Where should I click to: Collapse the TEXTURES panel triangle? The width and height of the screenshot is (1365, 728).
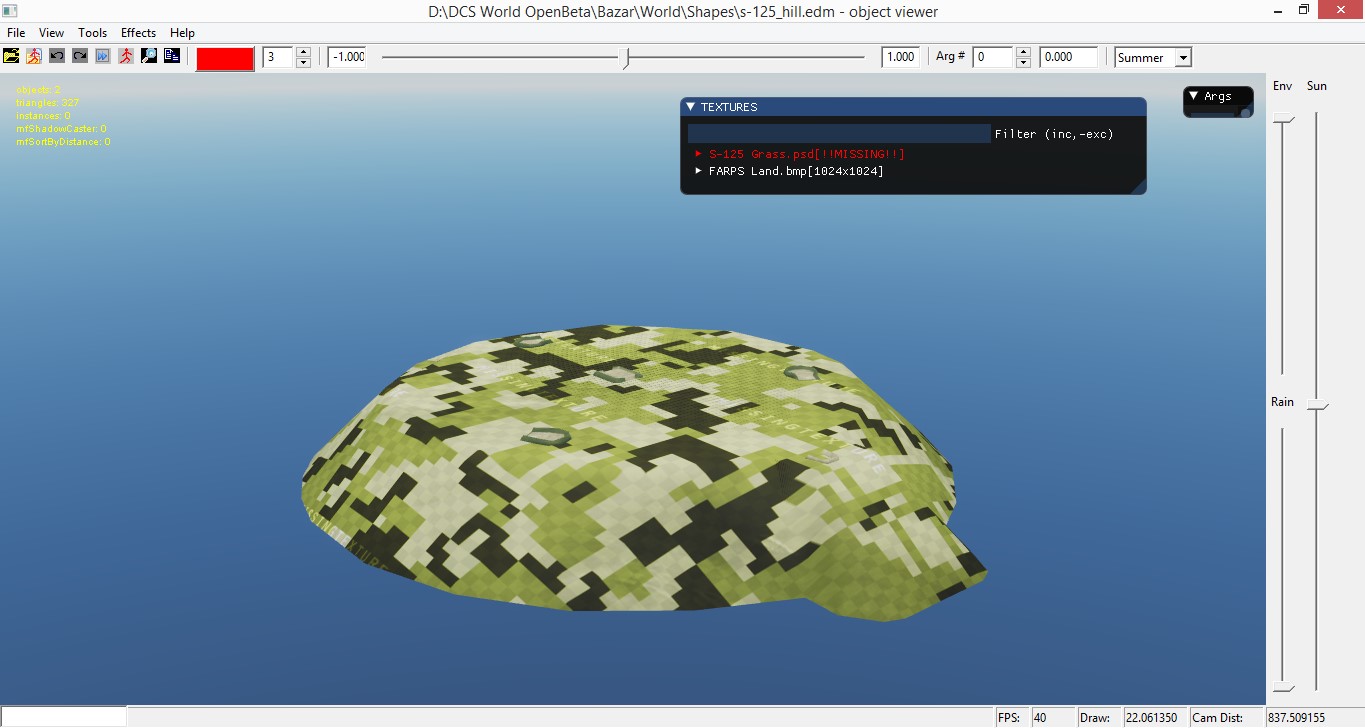[690, 107]
